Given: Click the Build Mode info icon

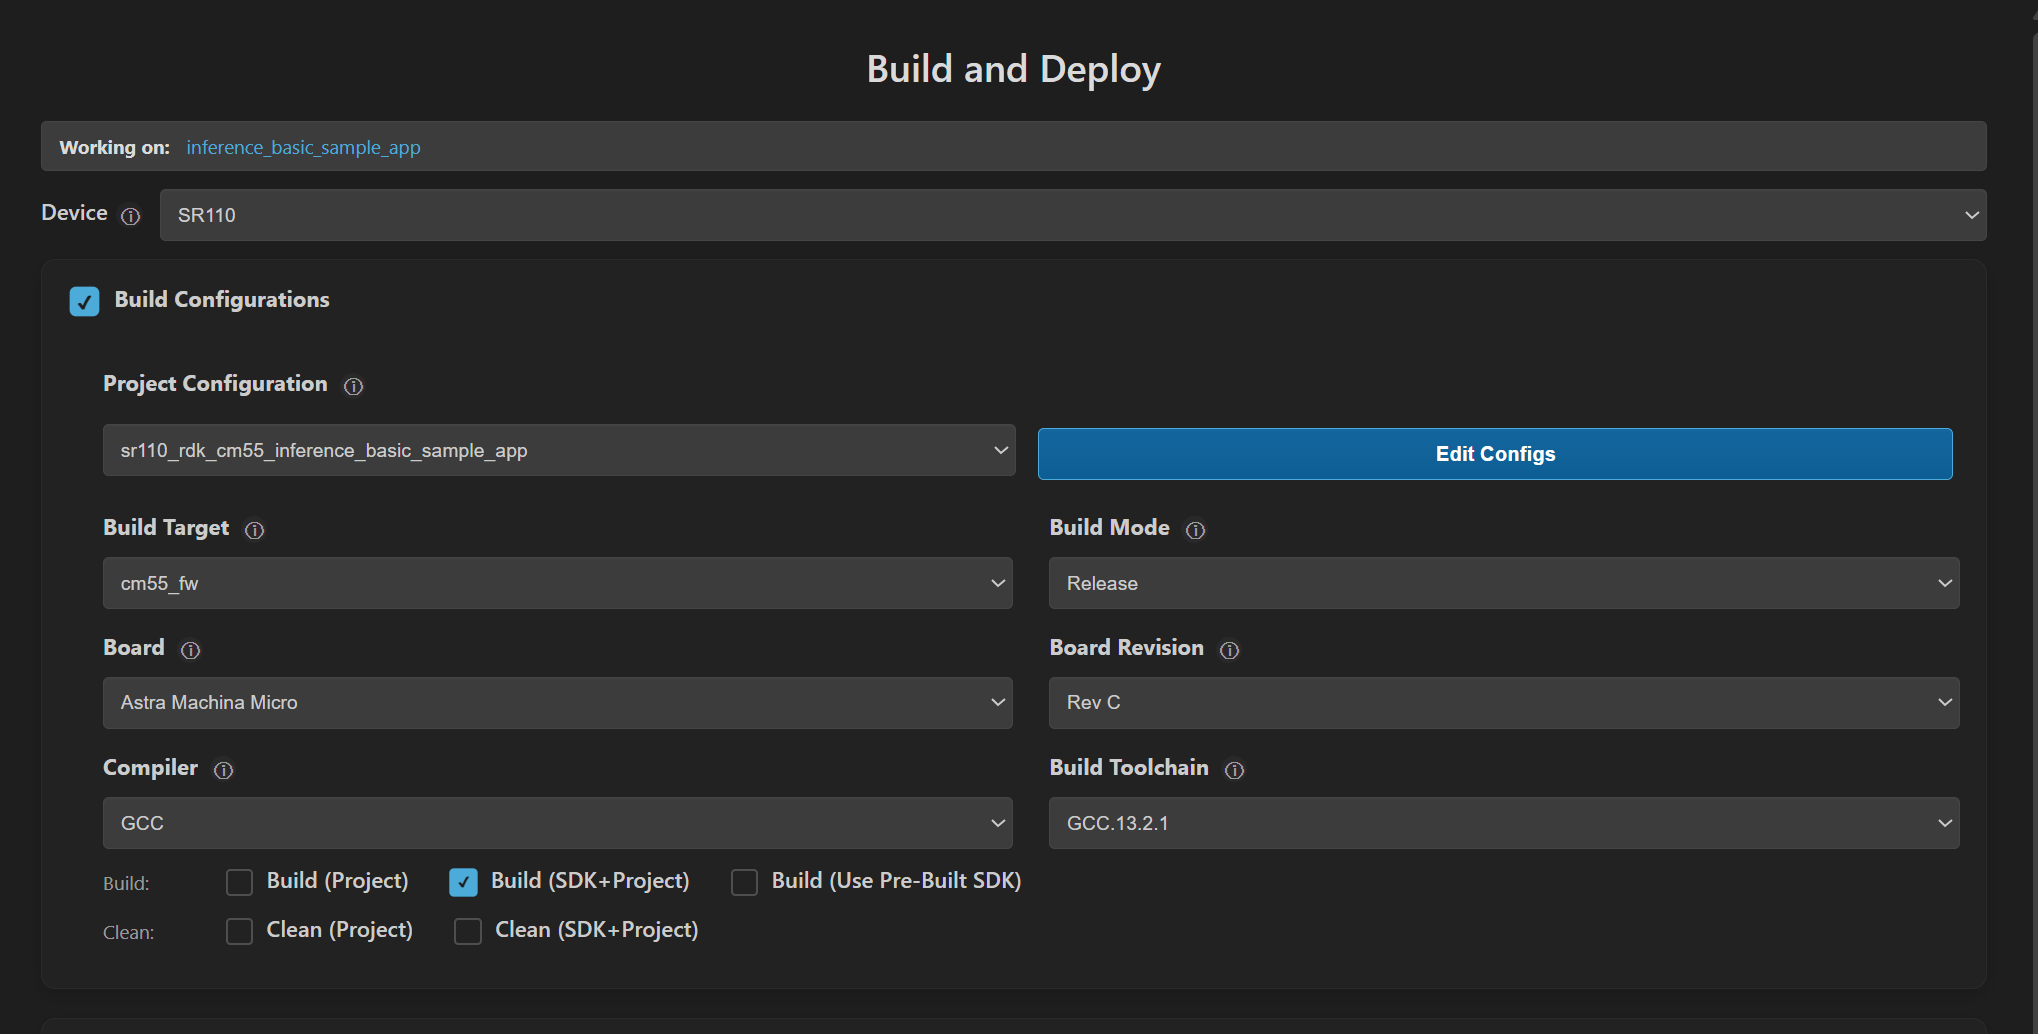Looking at the screenshot, I should pyautogui.click(x=1195, y=530).
